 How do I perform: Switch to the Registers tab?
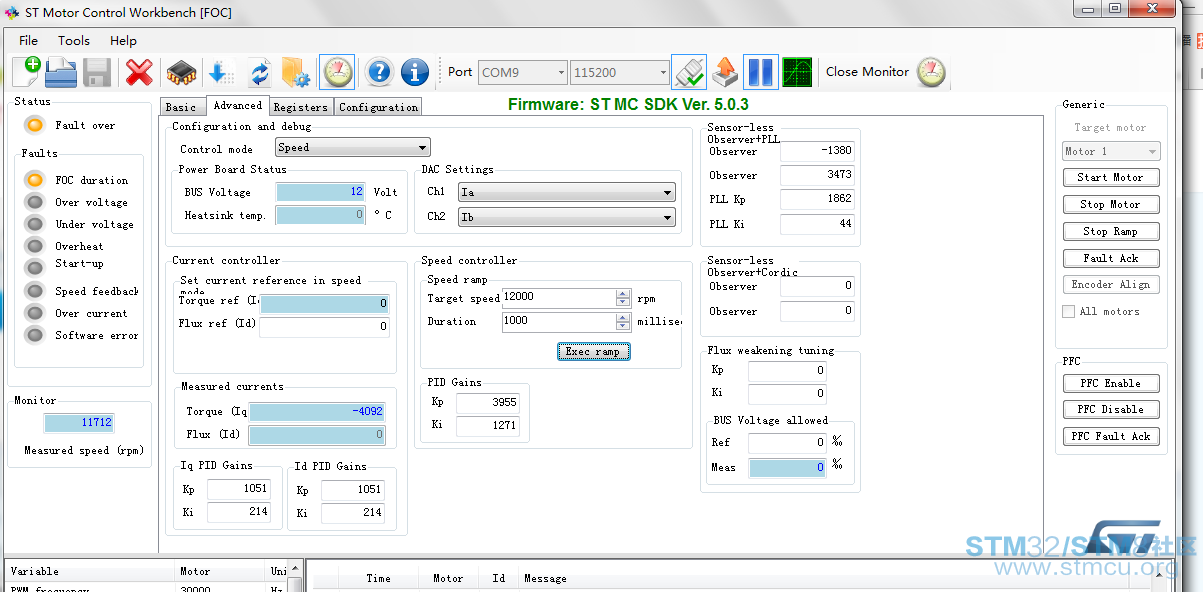(x=300, y=107)
